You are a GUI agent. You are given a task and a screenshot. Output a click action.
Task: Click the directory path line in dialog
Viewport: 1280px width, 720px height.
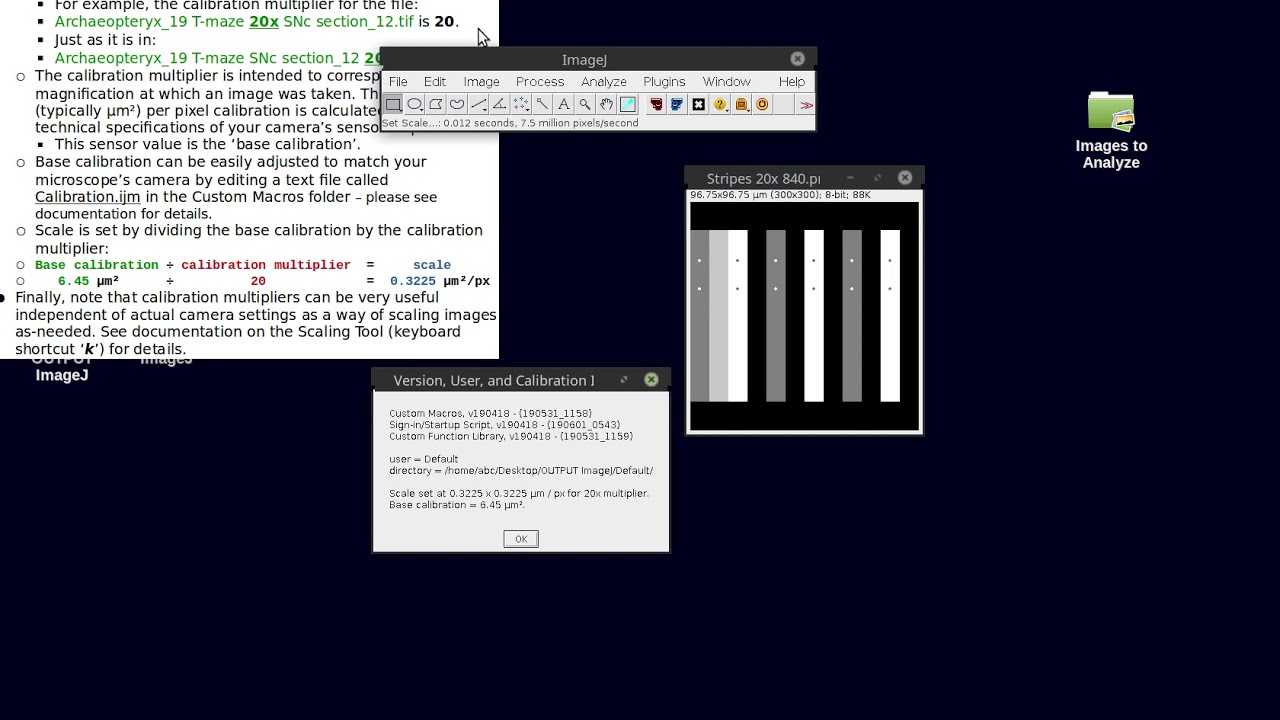521,470
